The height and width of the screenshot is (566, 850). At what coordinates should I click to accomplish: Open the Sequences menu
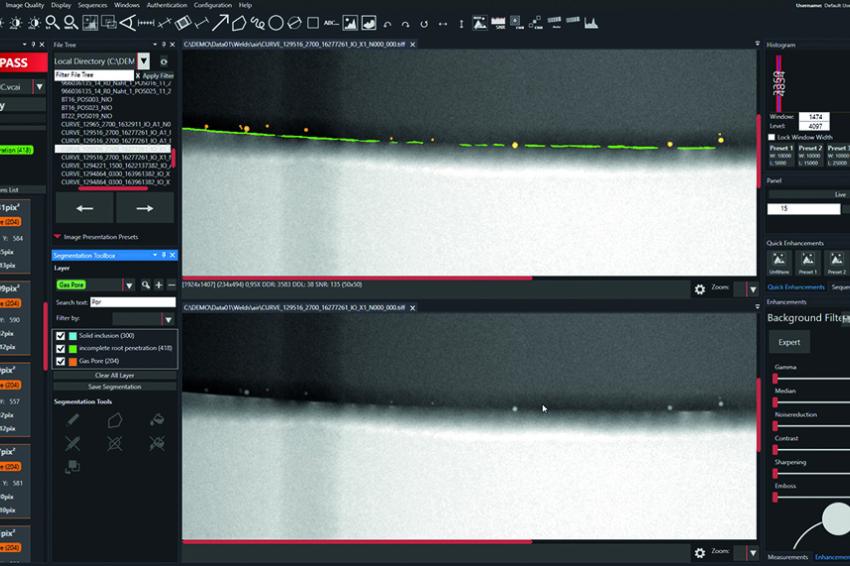(93, 5)
